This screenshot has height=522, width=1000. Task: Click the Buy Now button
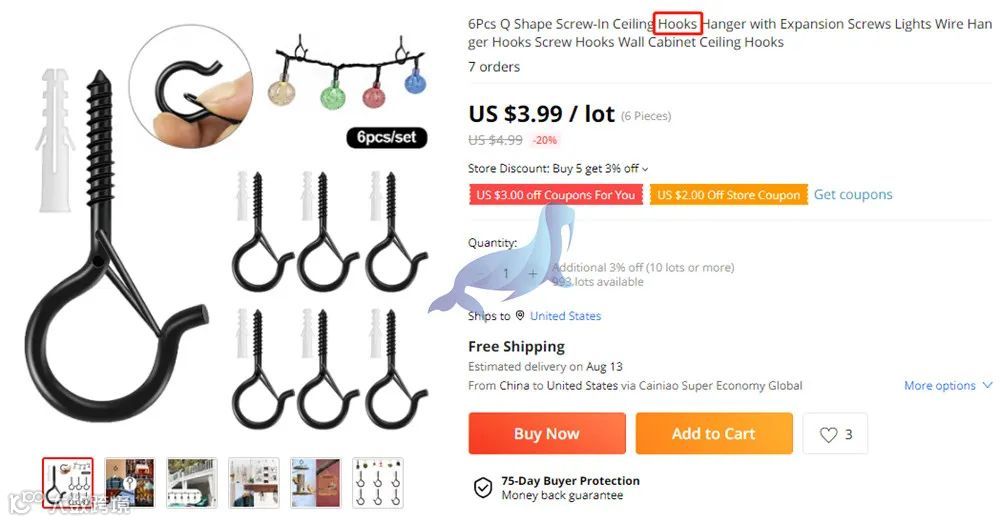click(547, 433)
